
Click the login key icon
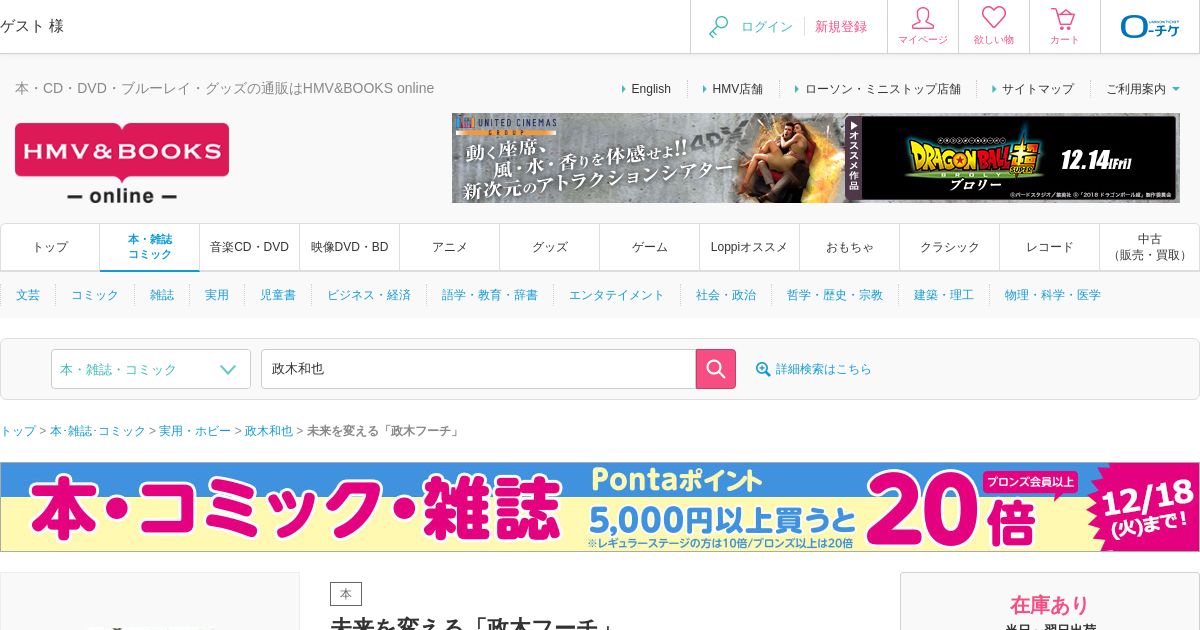coord(718,27)
